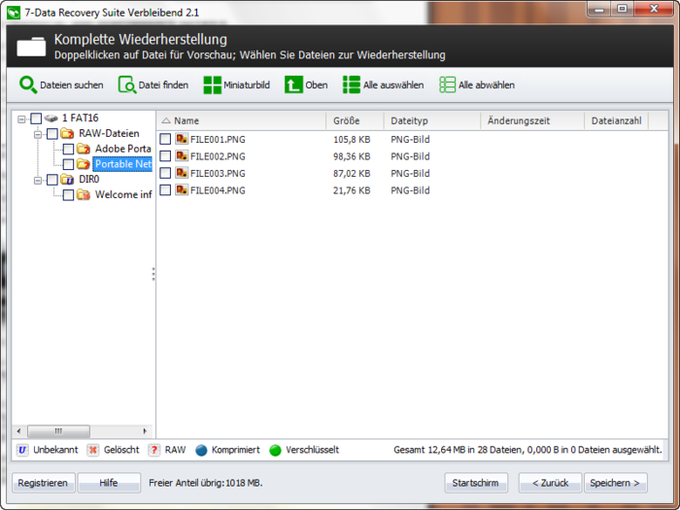The width and height of the screenshot is (680, 510).
Task: Click the Adobe Porta folder icon
Action: pyautogui.click(x=83, y=149)
